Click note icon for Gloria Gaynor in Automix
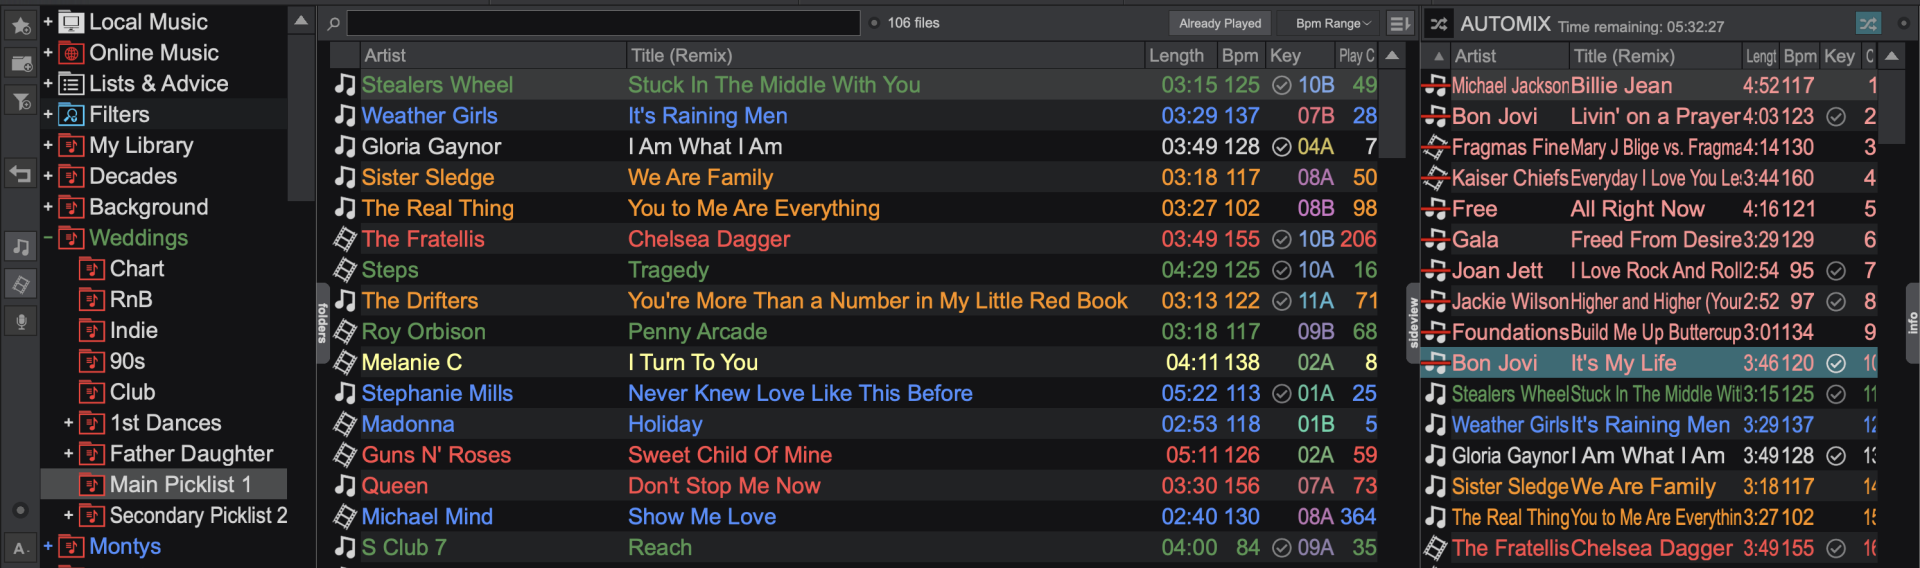This screenshot has width=1920, height=568. tap(1435, 456)
